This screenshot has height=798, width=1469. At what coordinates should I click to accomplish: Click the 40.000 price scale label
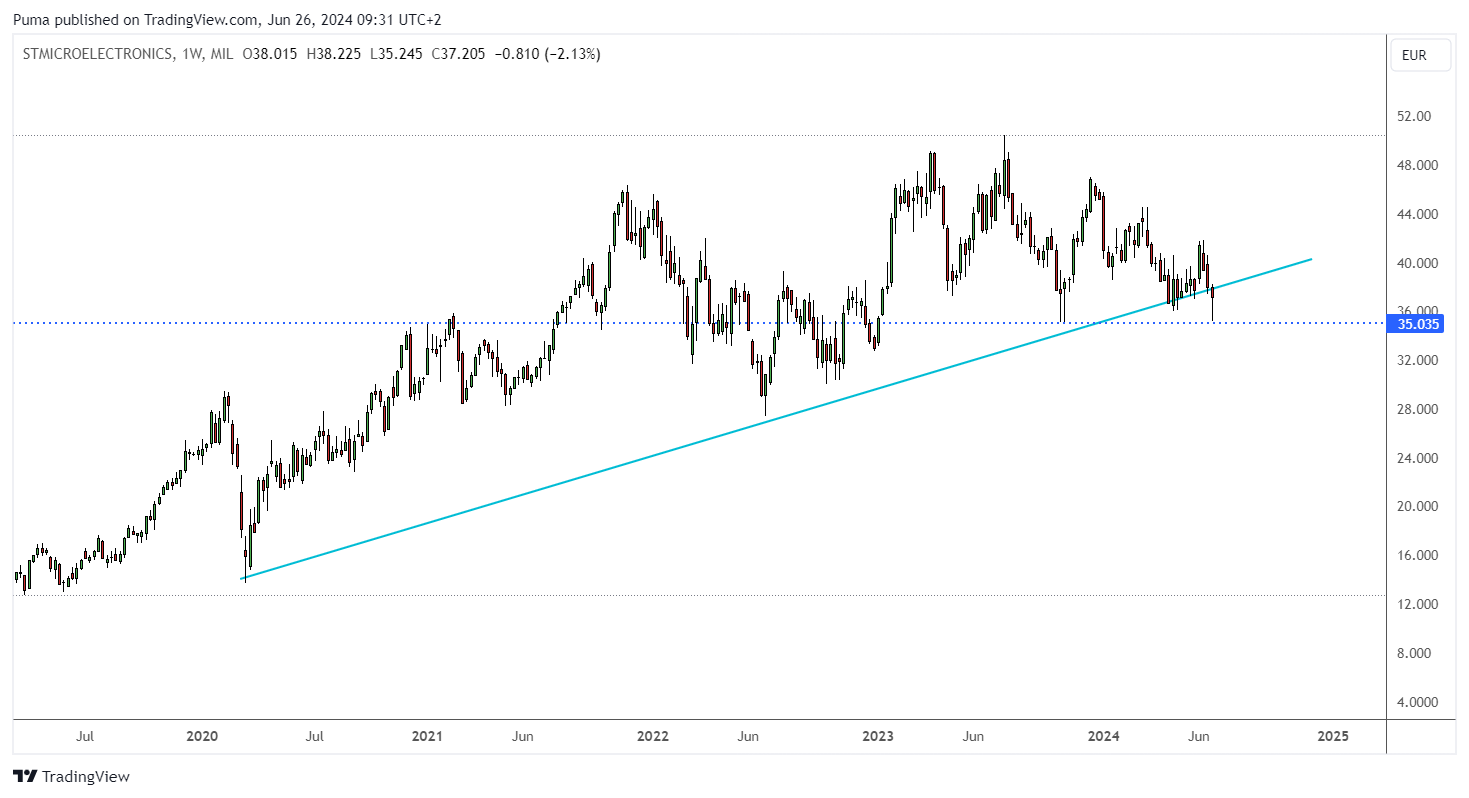(x=1417, y=263)
